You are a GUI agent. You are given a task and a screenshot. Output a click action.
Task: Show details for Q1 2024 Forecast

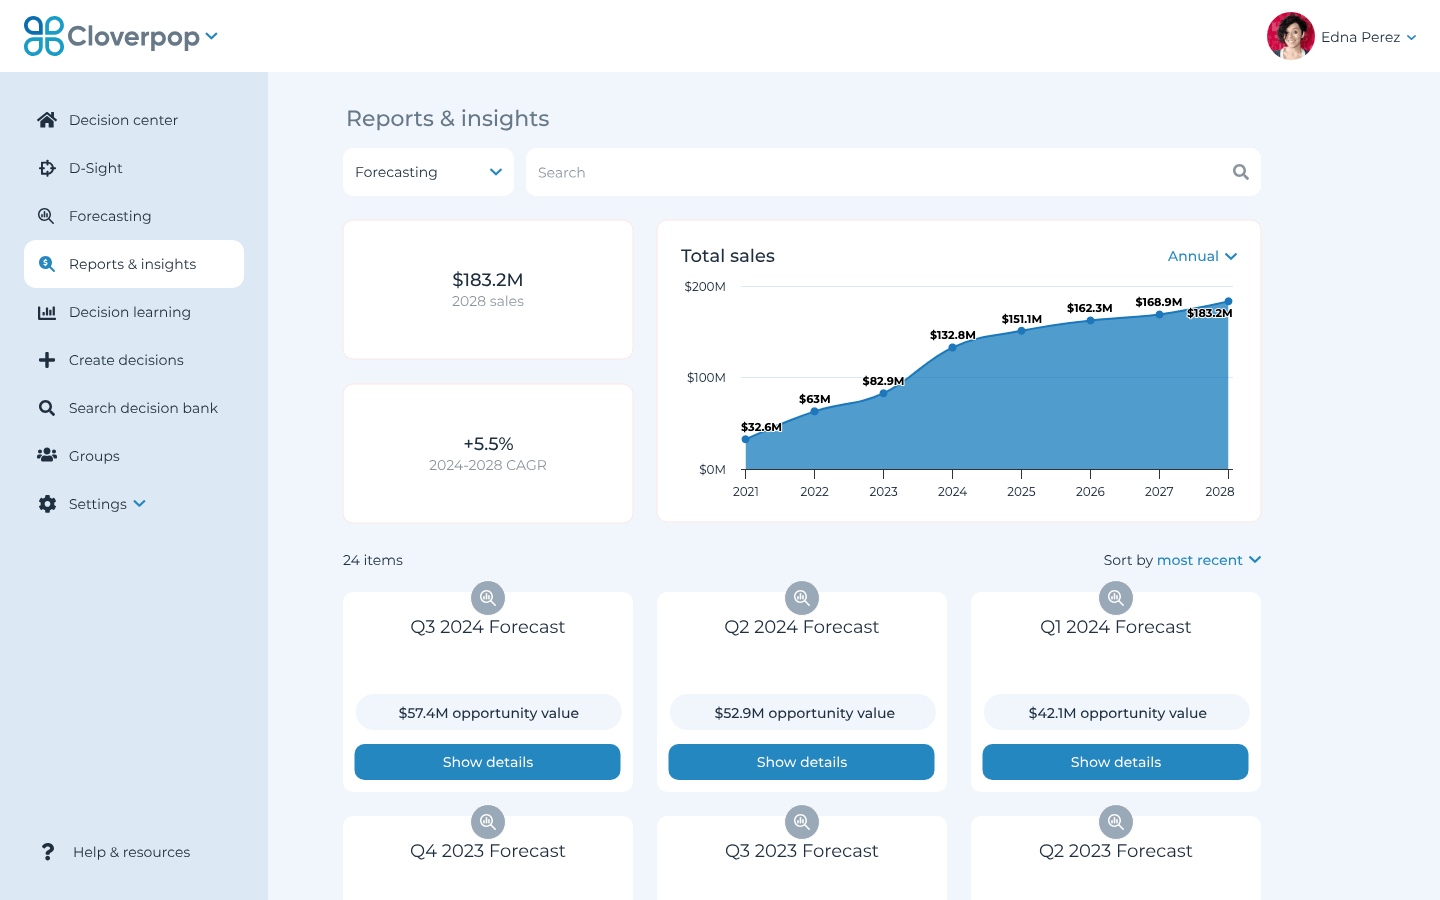click(x=1115, y=762)
